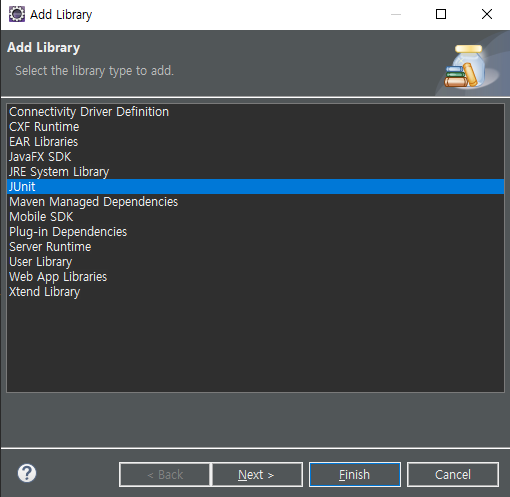Select Mobile SDK library type
This screenshot has width=510, height=497.
255,217
